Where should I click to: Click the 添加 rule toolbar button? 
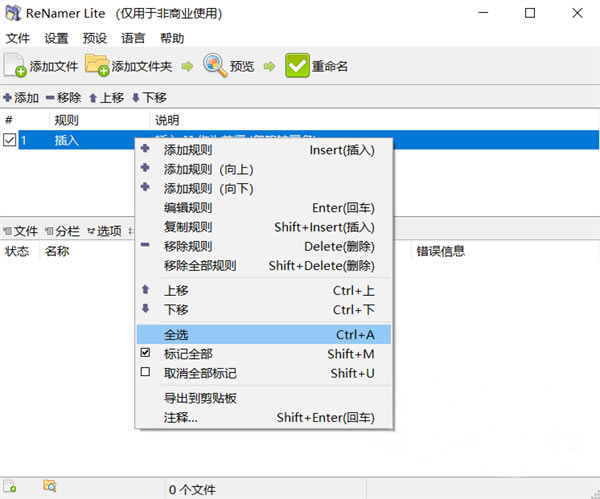point(21,98)
